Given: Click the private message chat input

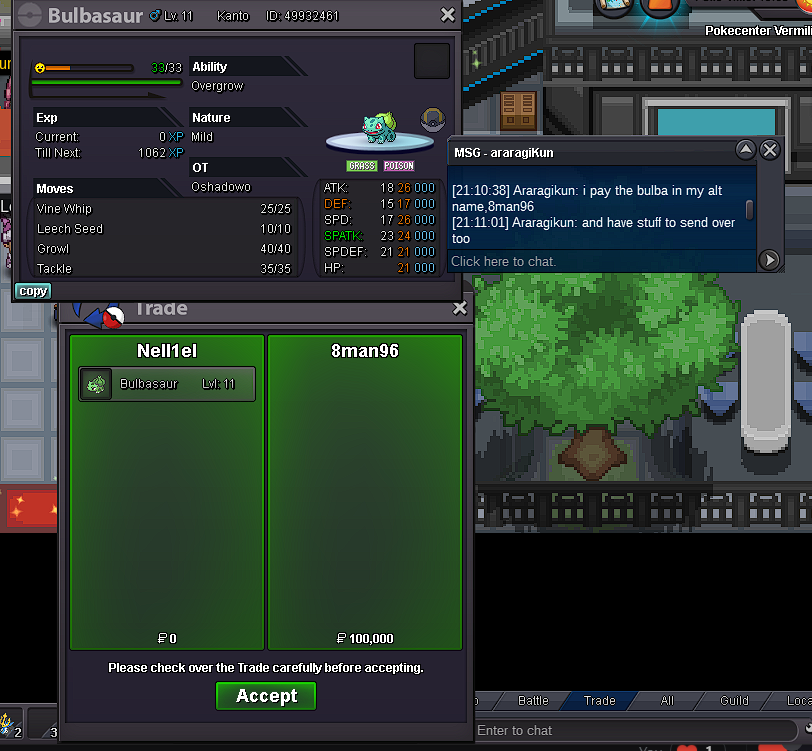Looking at the screenshot, I should pyautogui.click(x=602, y=262).
